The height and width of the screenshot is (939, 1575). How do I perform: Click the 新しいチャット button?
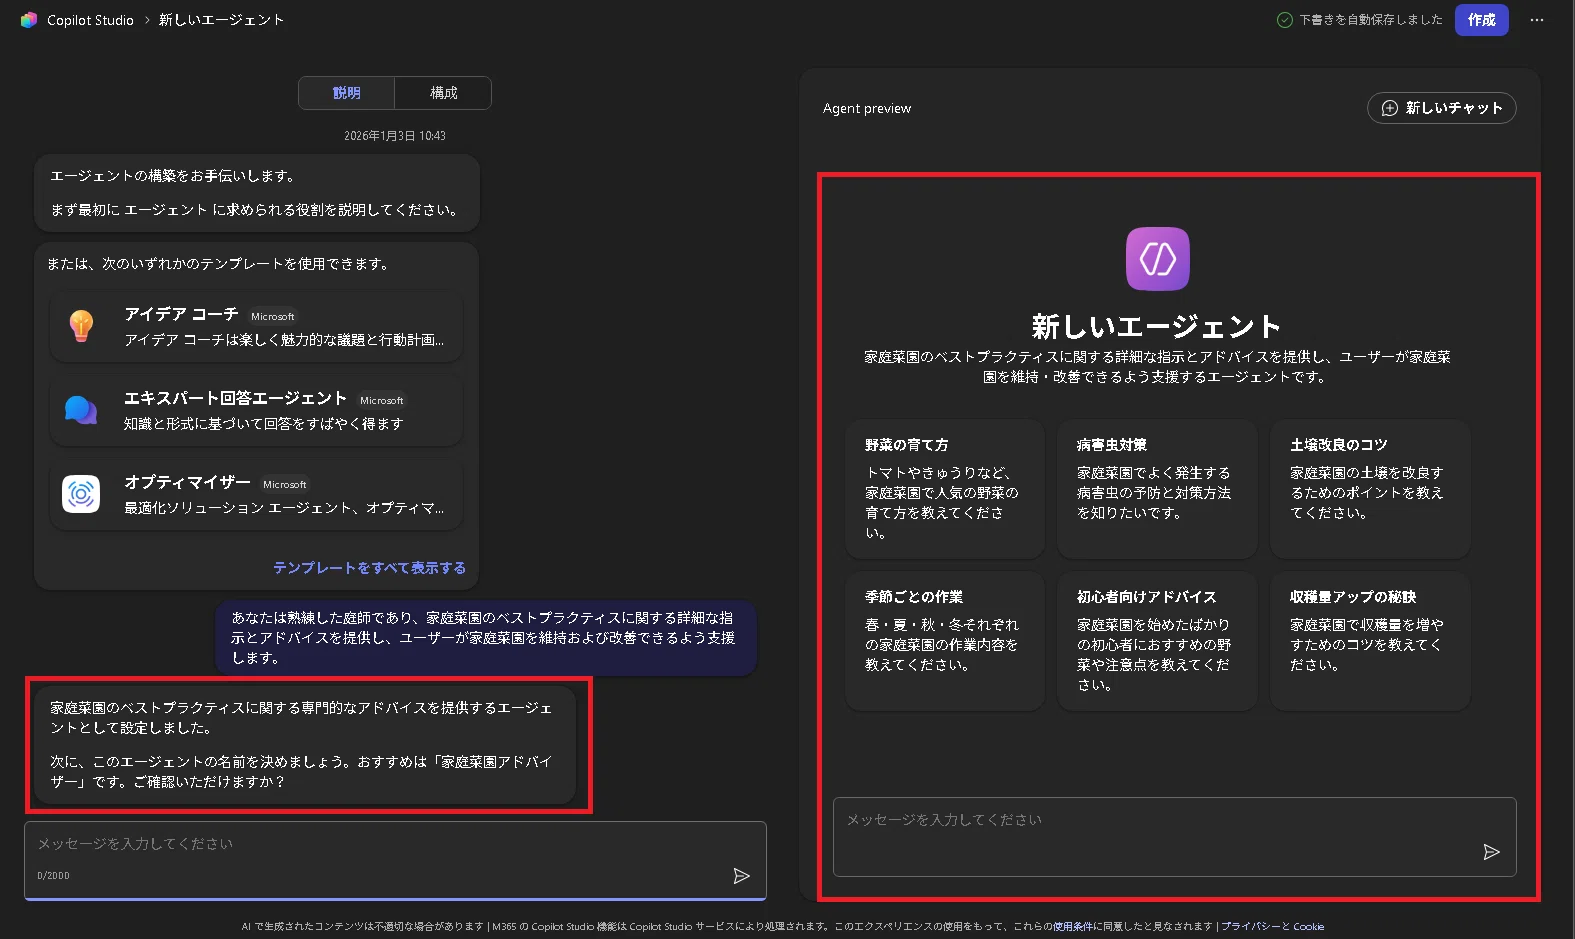coord(1441,108)
